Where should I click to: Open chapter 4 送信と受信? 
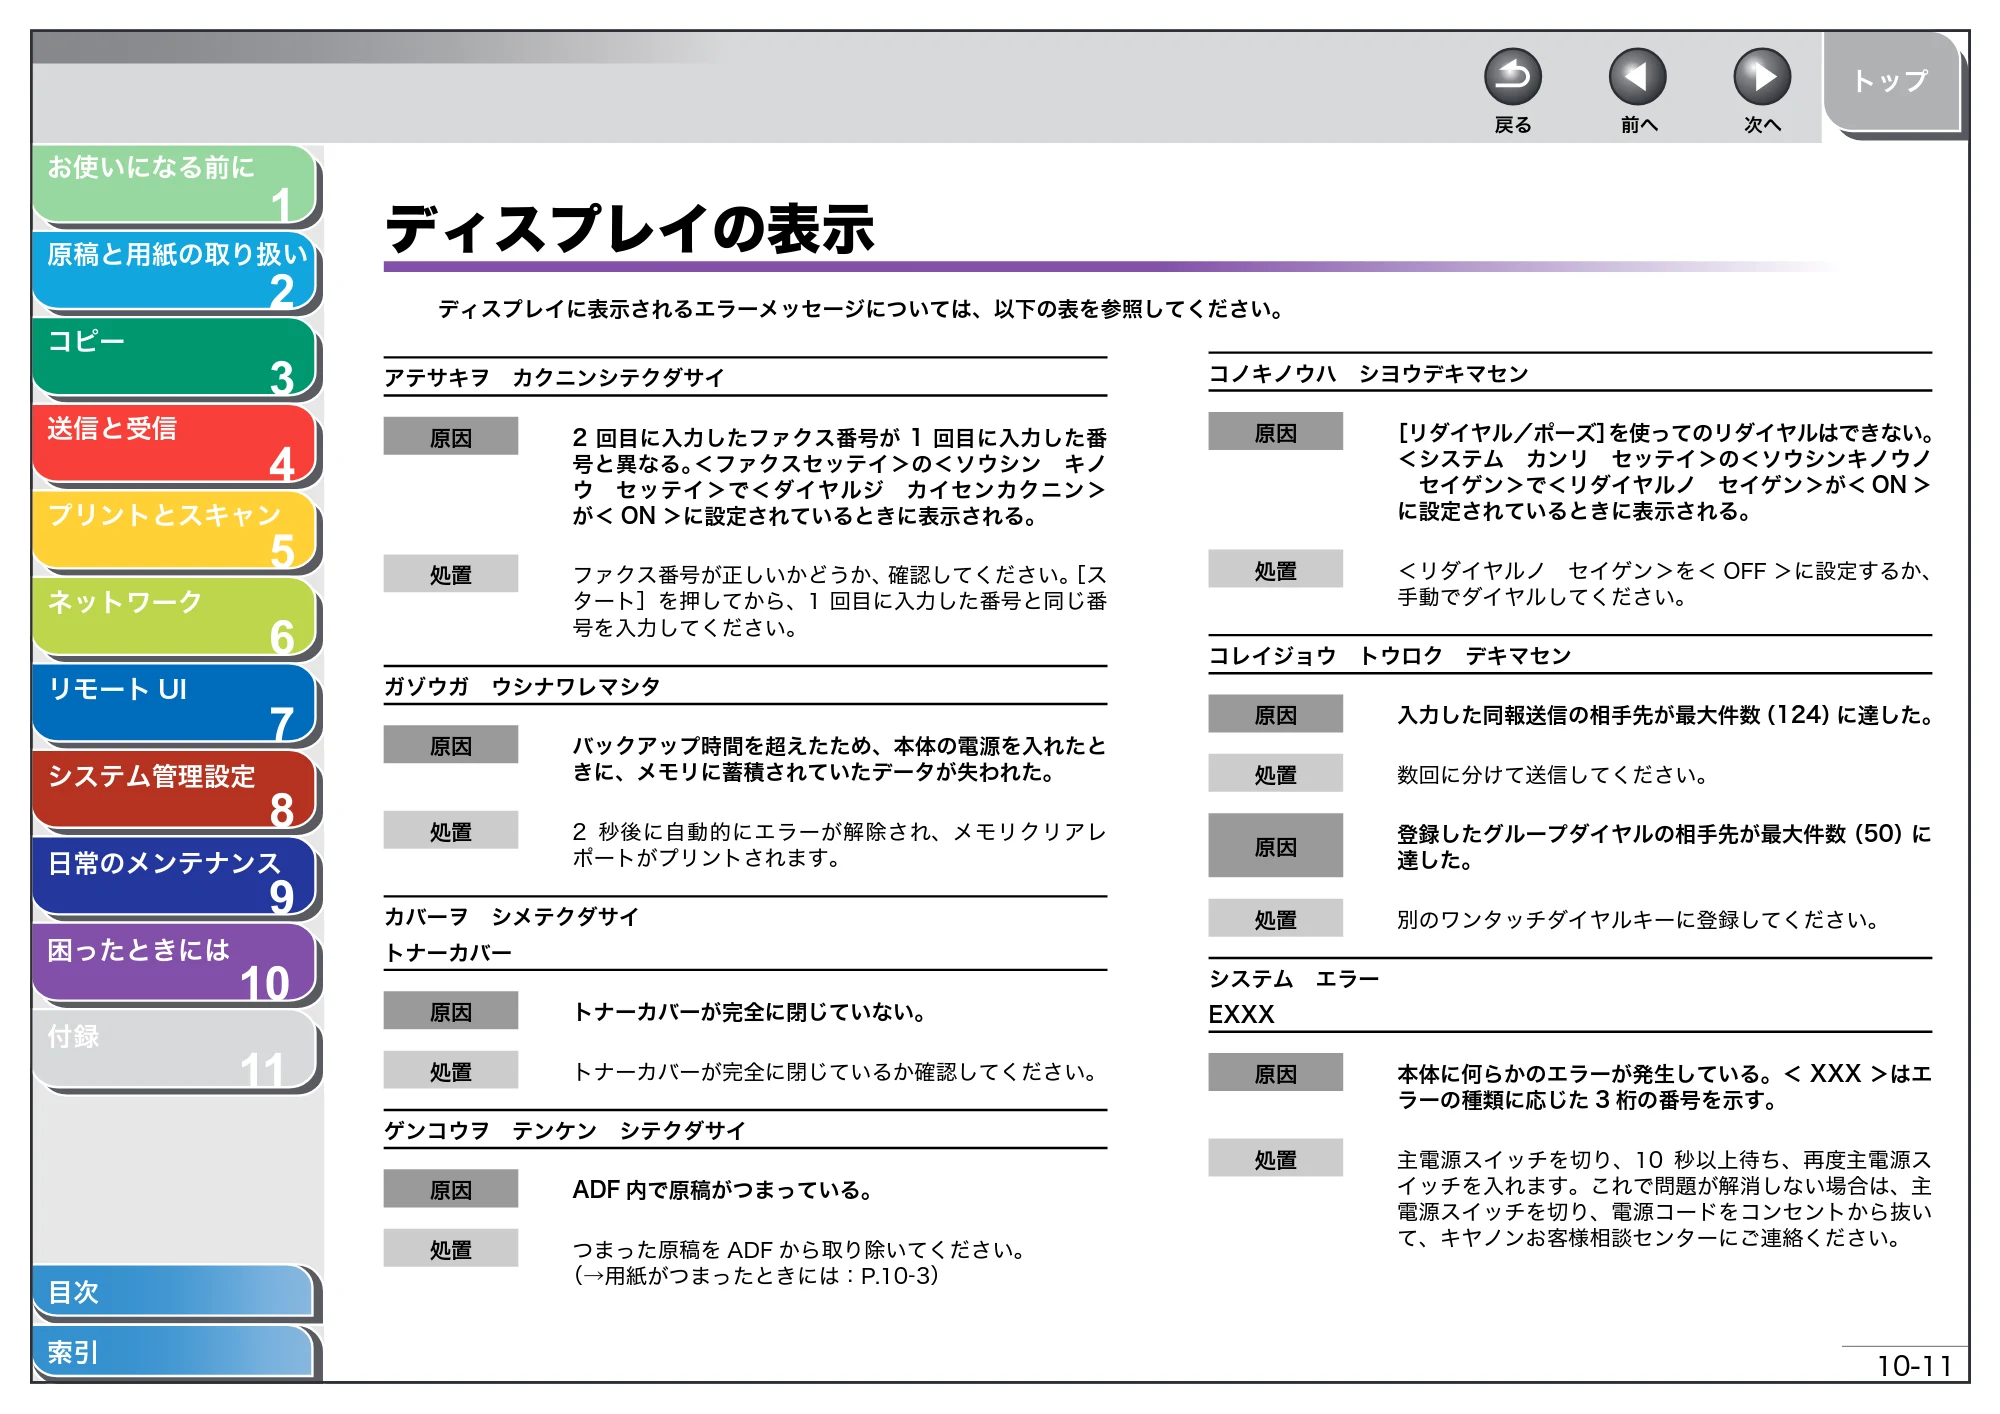point(175,445)
